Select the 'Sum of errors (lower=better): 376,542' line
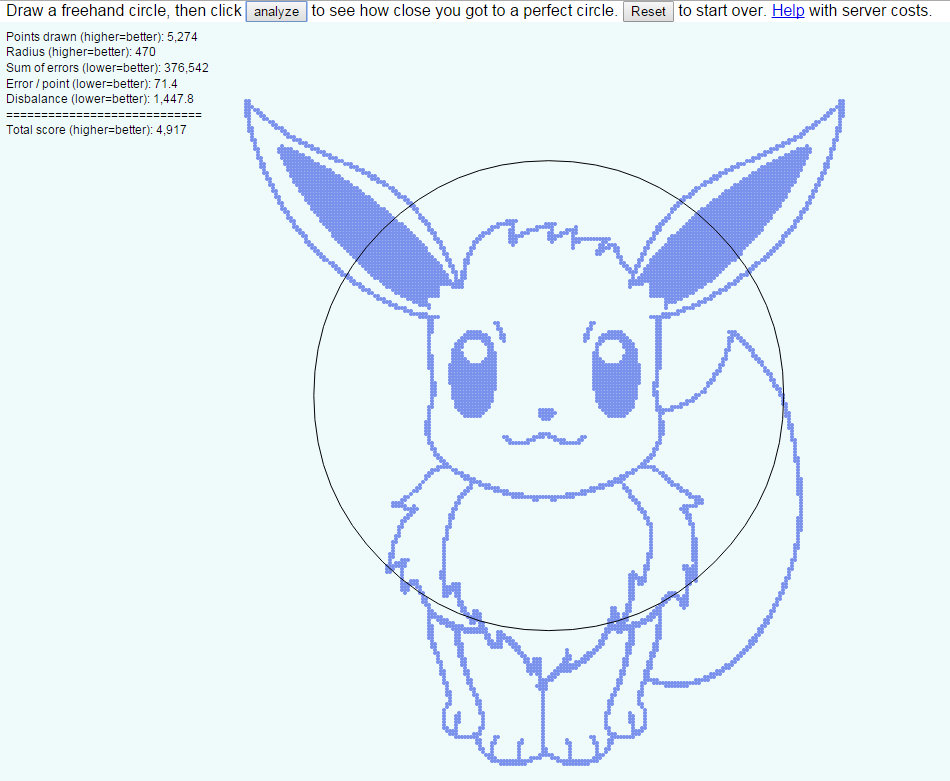 (107, 68)
